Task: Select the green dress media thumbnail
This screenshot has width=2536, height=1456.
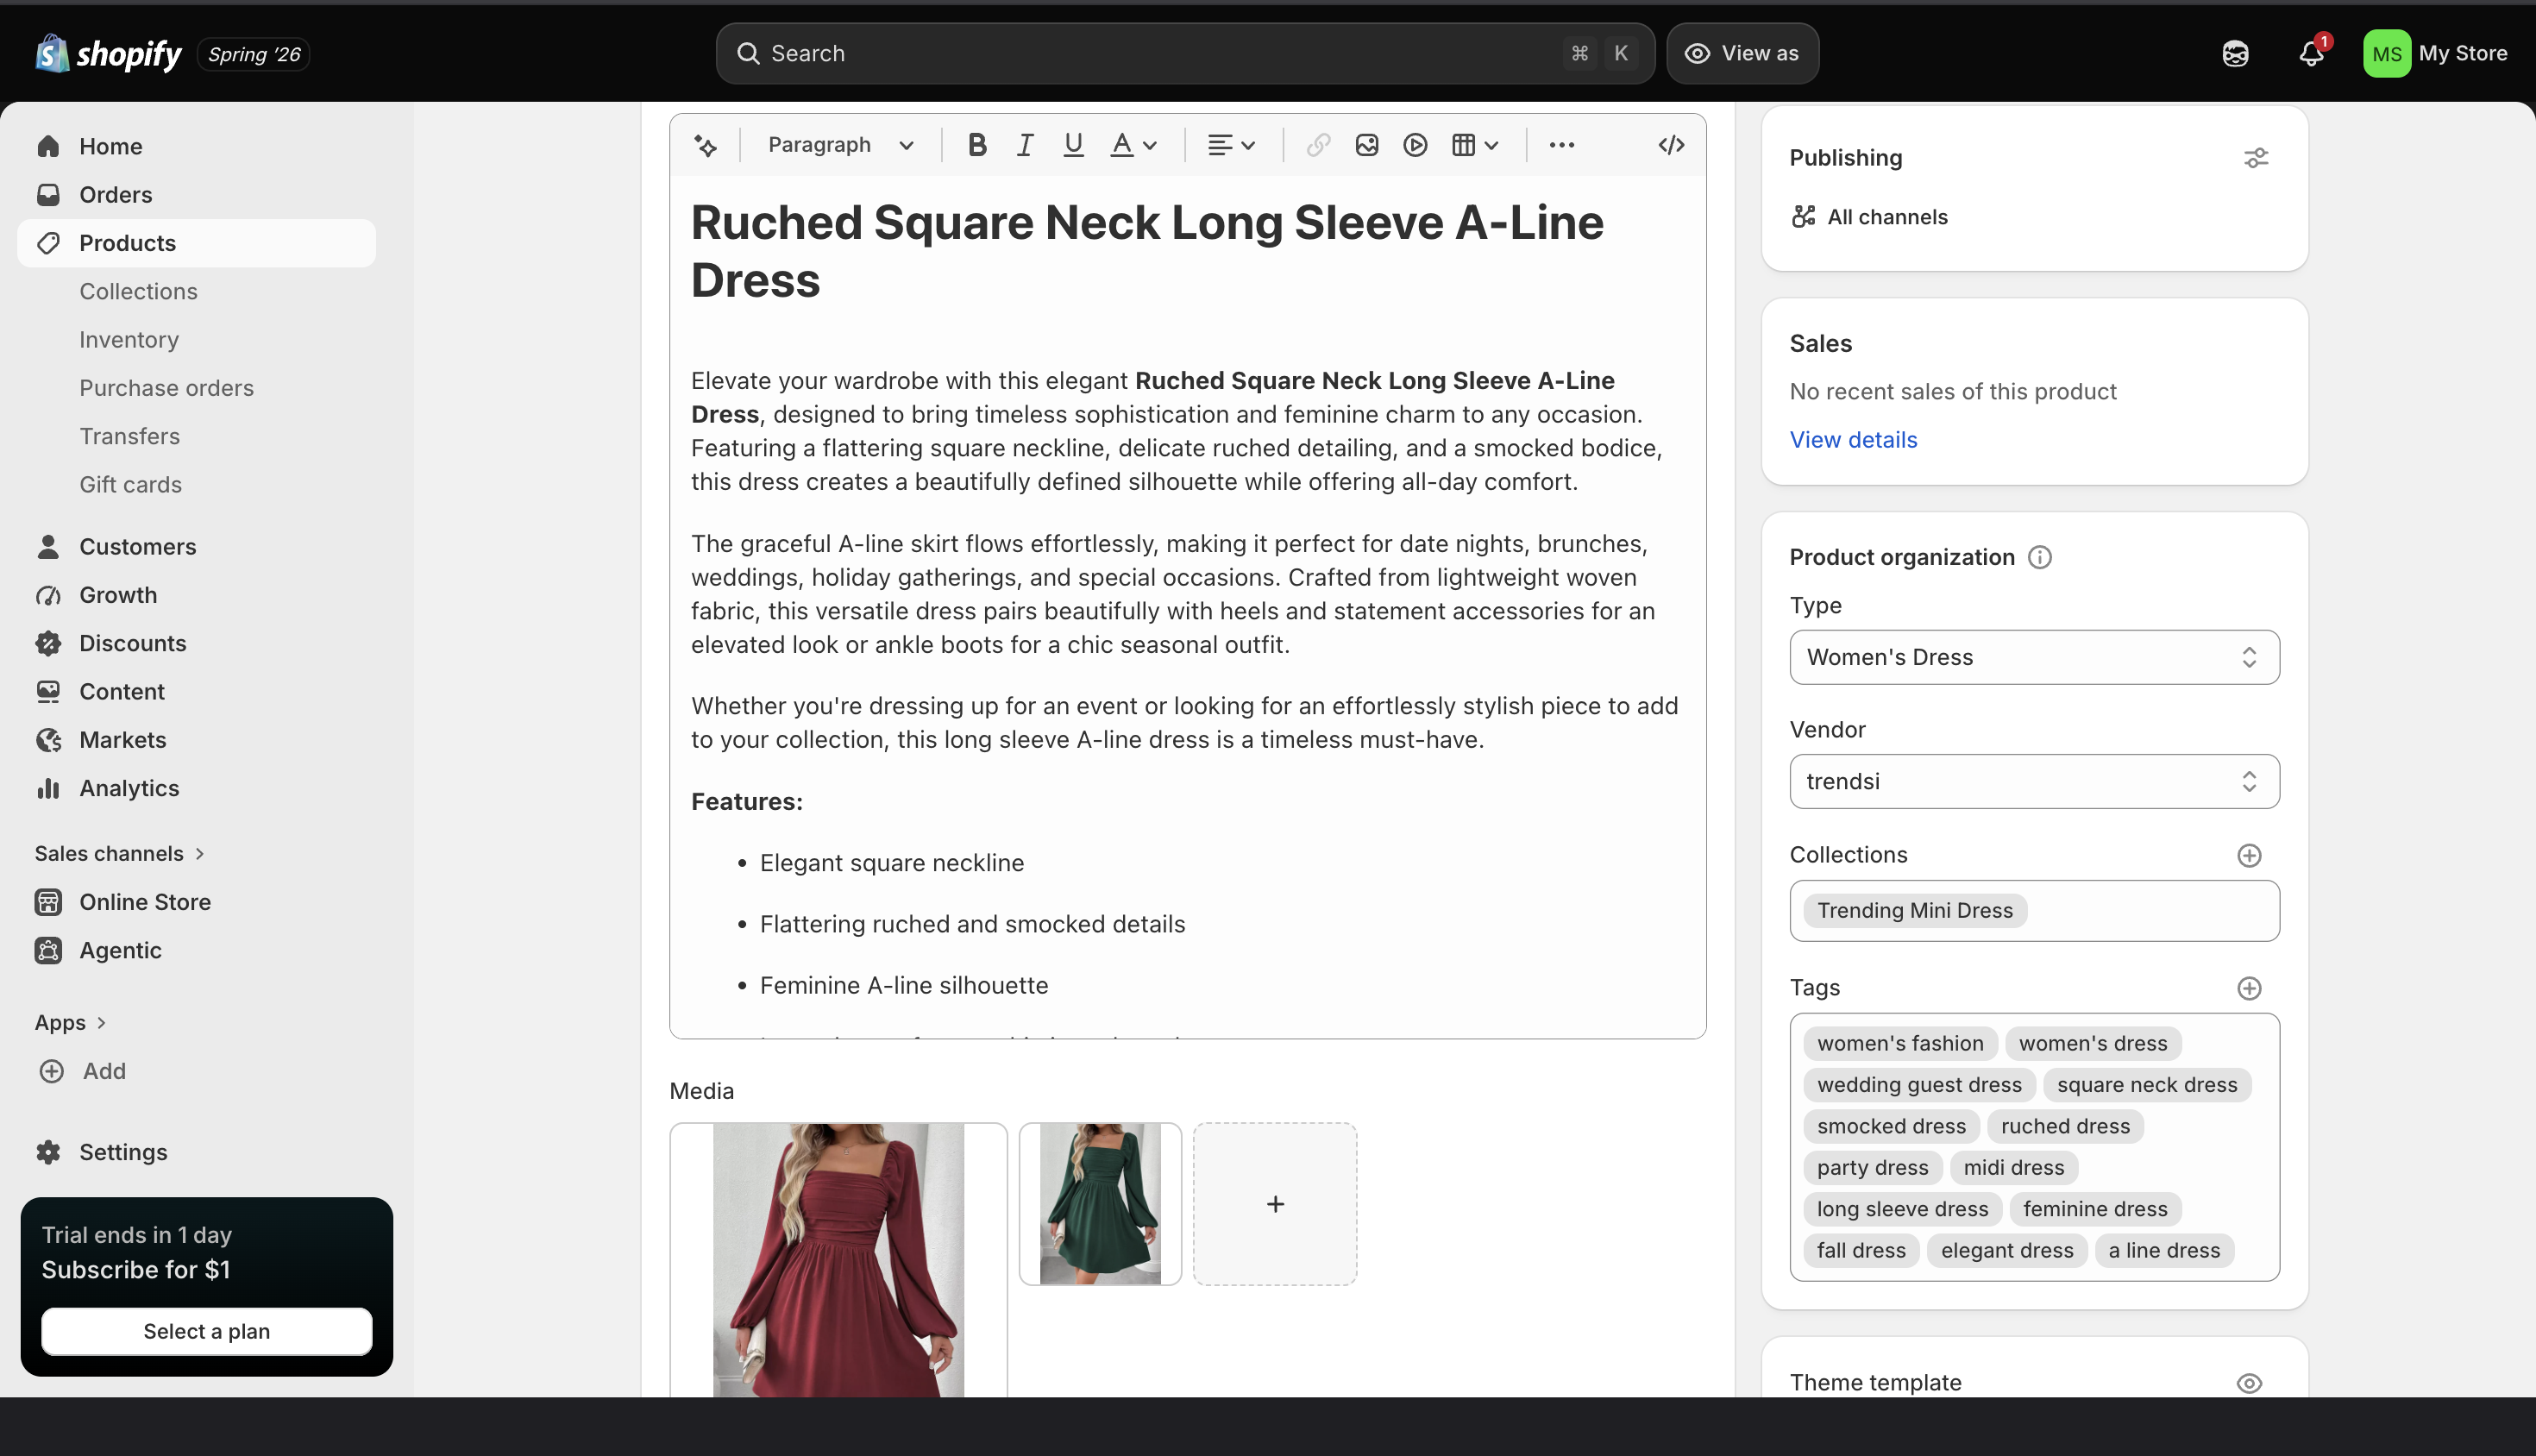Action: pyautogui.click(x=1100, y=1204)
